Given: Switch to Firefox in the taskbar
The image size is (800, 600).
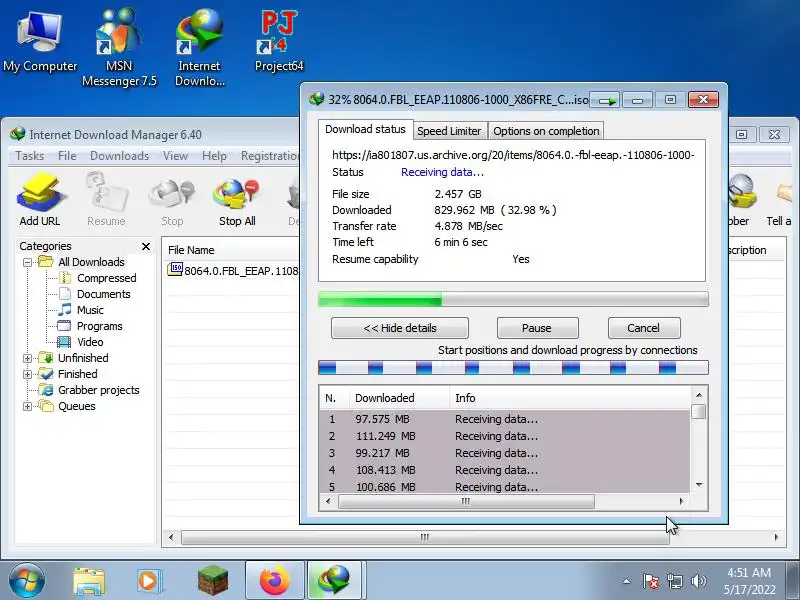Looking at the screenshot, I should [274, 581].
